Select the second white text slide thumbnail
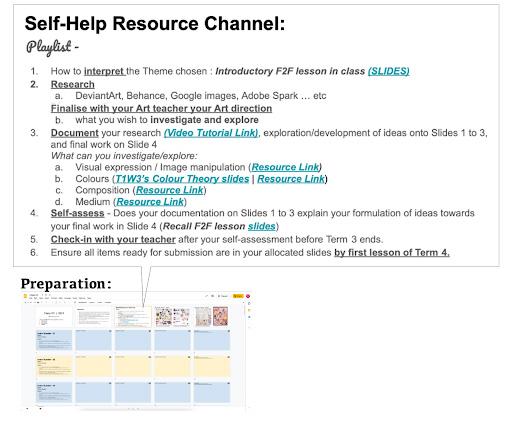The image size is (512, 422). (x=93, y=317)
